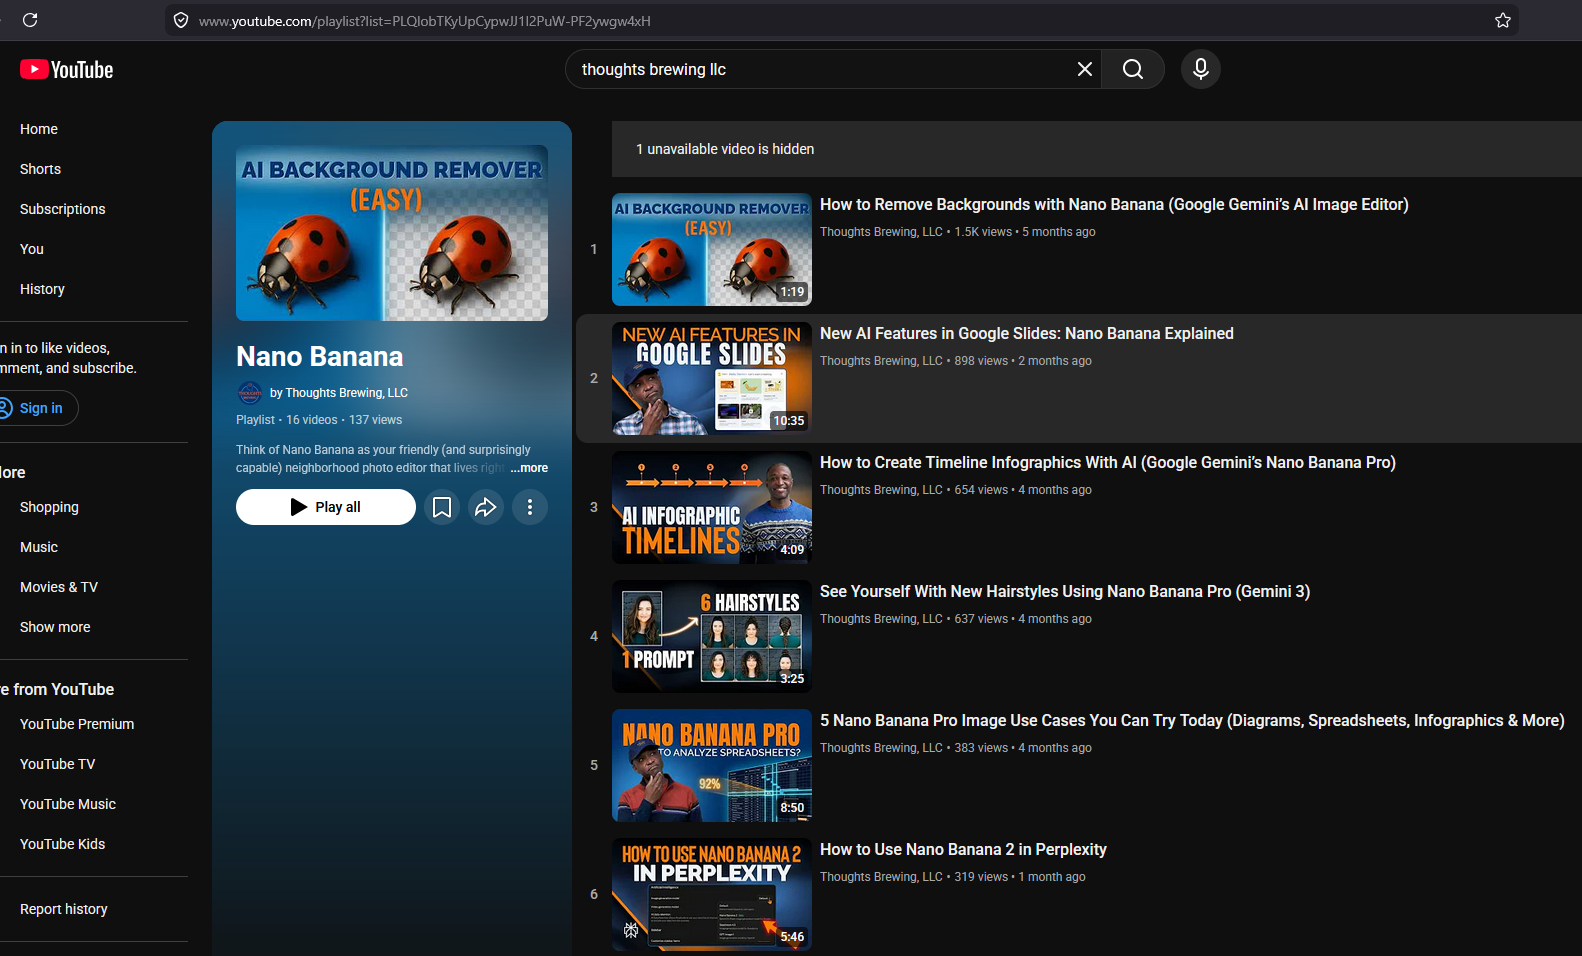1582x956 pixels.
Task: Click the Thoughts Brewing channel avatar
Action: click(250, 393)
